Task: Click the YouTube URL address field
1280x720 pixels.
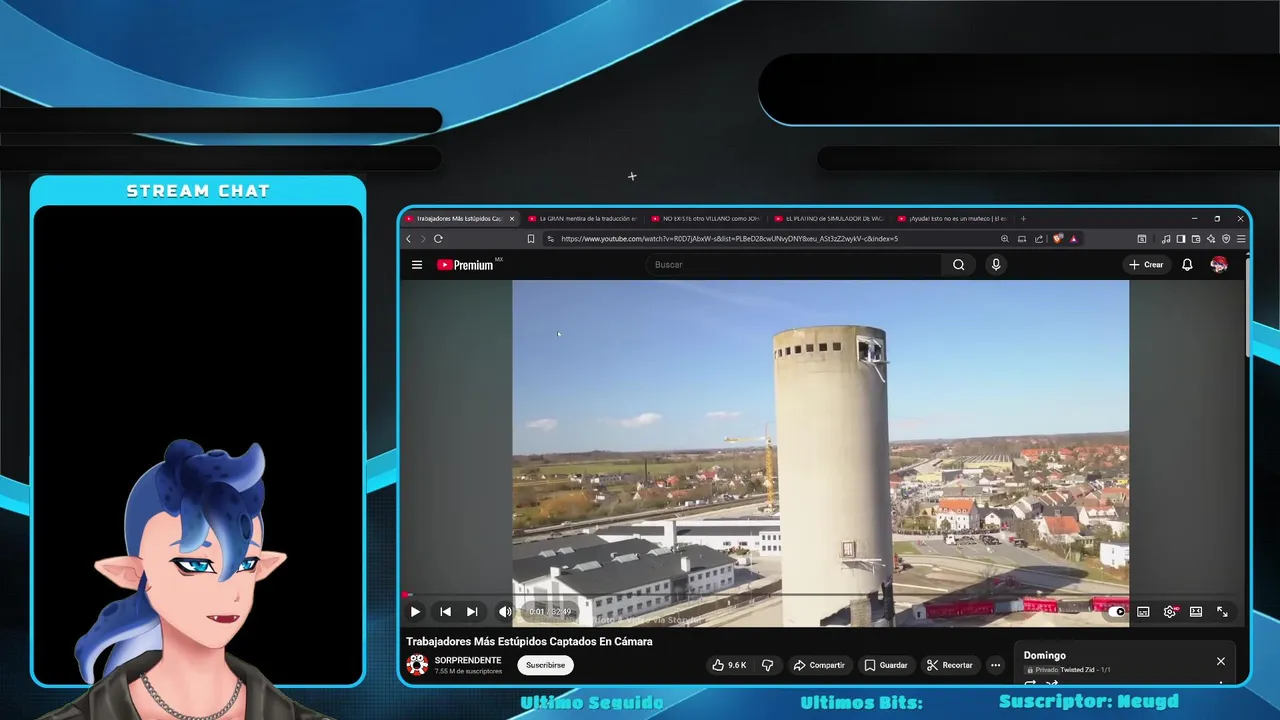Action: pos(730,239)
